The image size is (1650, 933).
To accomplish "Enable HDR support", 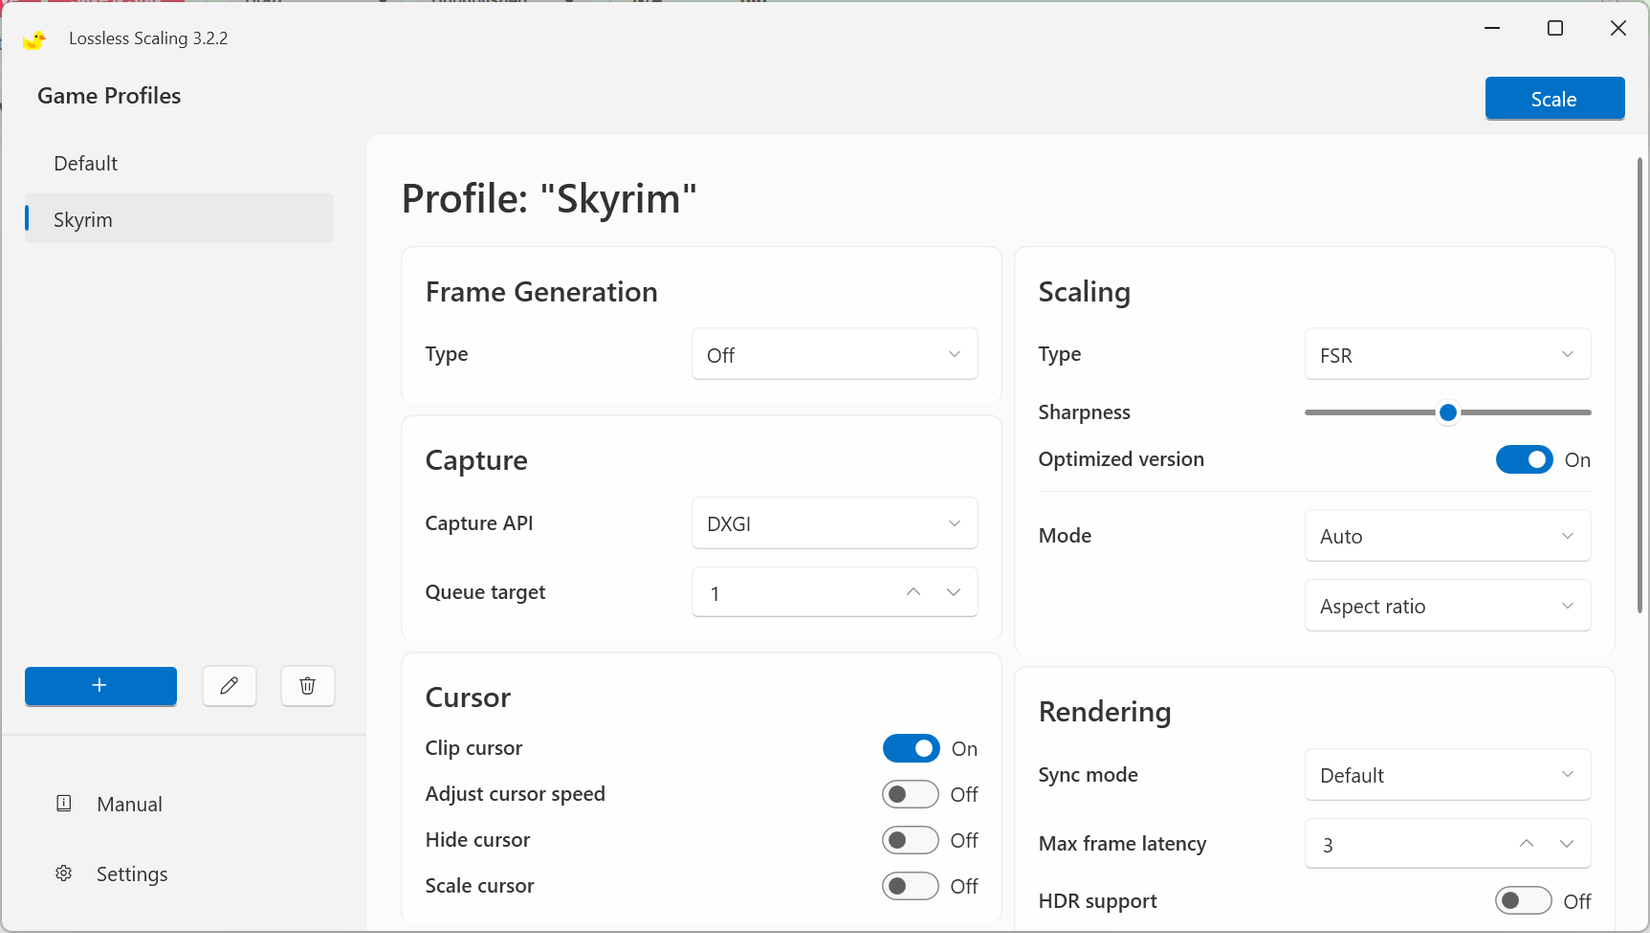I will (x=1523, y=900).
